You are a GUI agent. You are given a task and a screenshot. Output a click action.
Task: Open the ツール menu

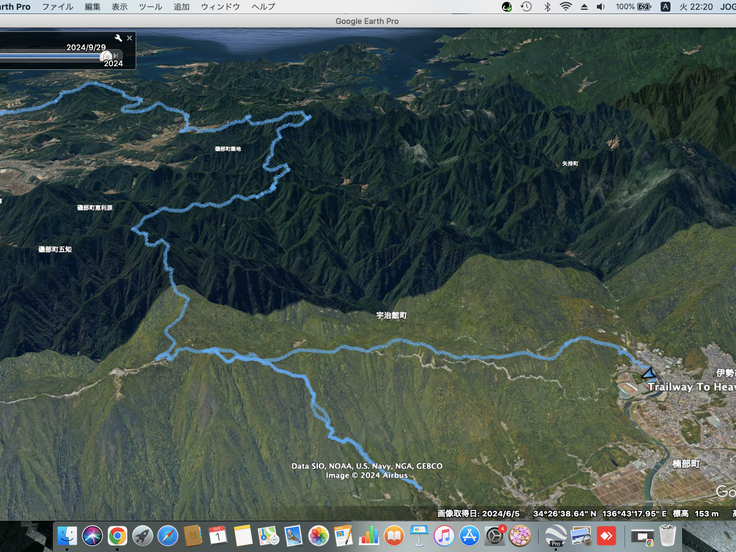click(x=150, y=6)
